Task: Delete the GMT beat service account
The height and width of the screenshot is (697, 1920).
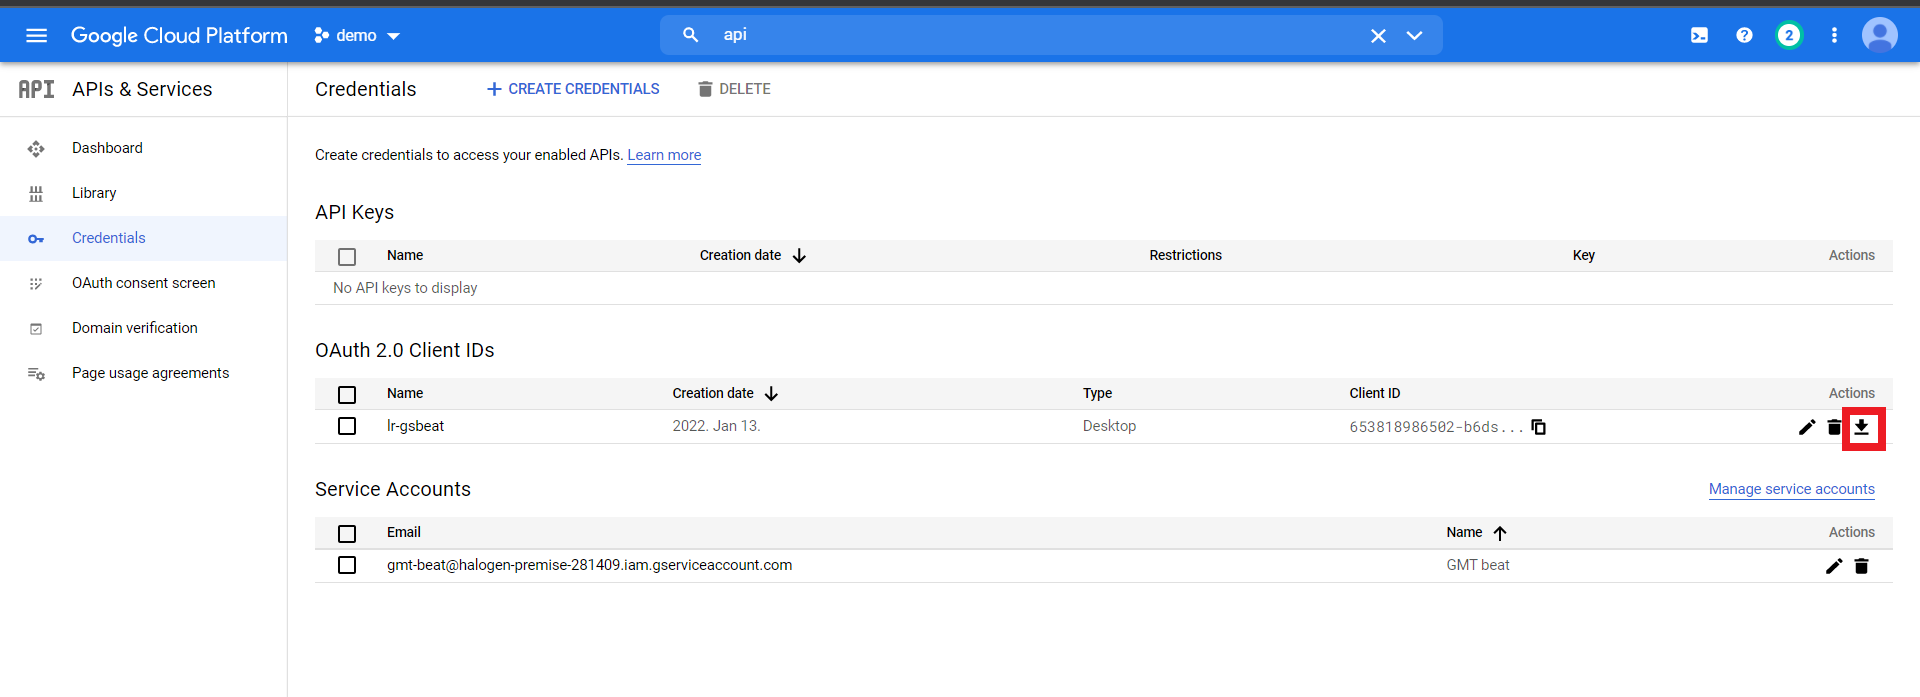Action: click(1861, 567)
